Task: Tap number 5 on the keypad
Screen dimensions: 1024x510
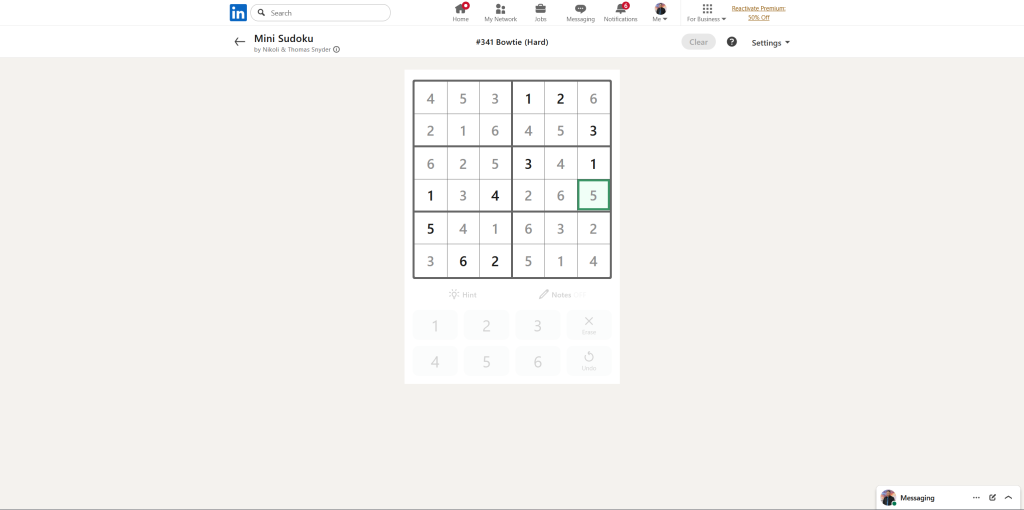Action: [x=487, y=361]
